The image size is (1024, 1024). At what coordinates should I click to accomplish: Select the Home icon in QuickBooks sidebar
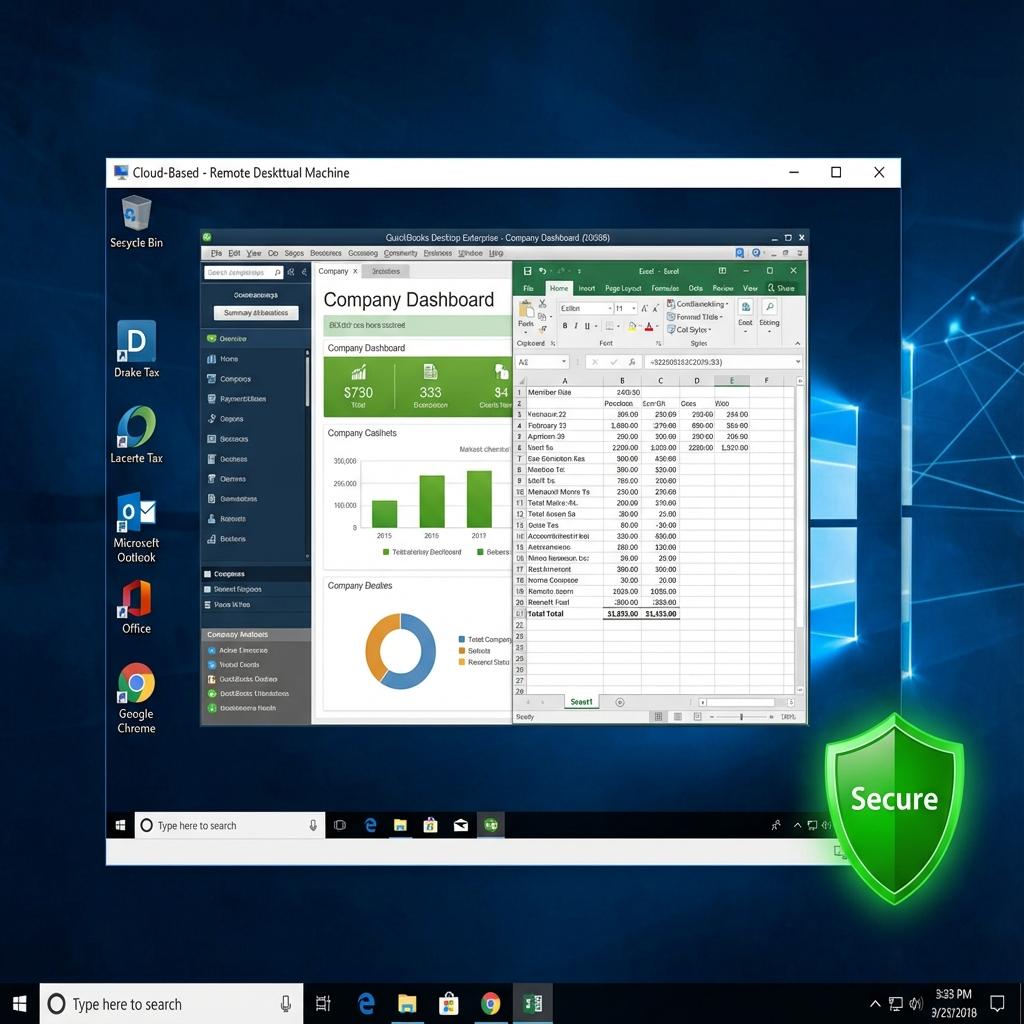212,359
